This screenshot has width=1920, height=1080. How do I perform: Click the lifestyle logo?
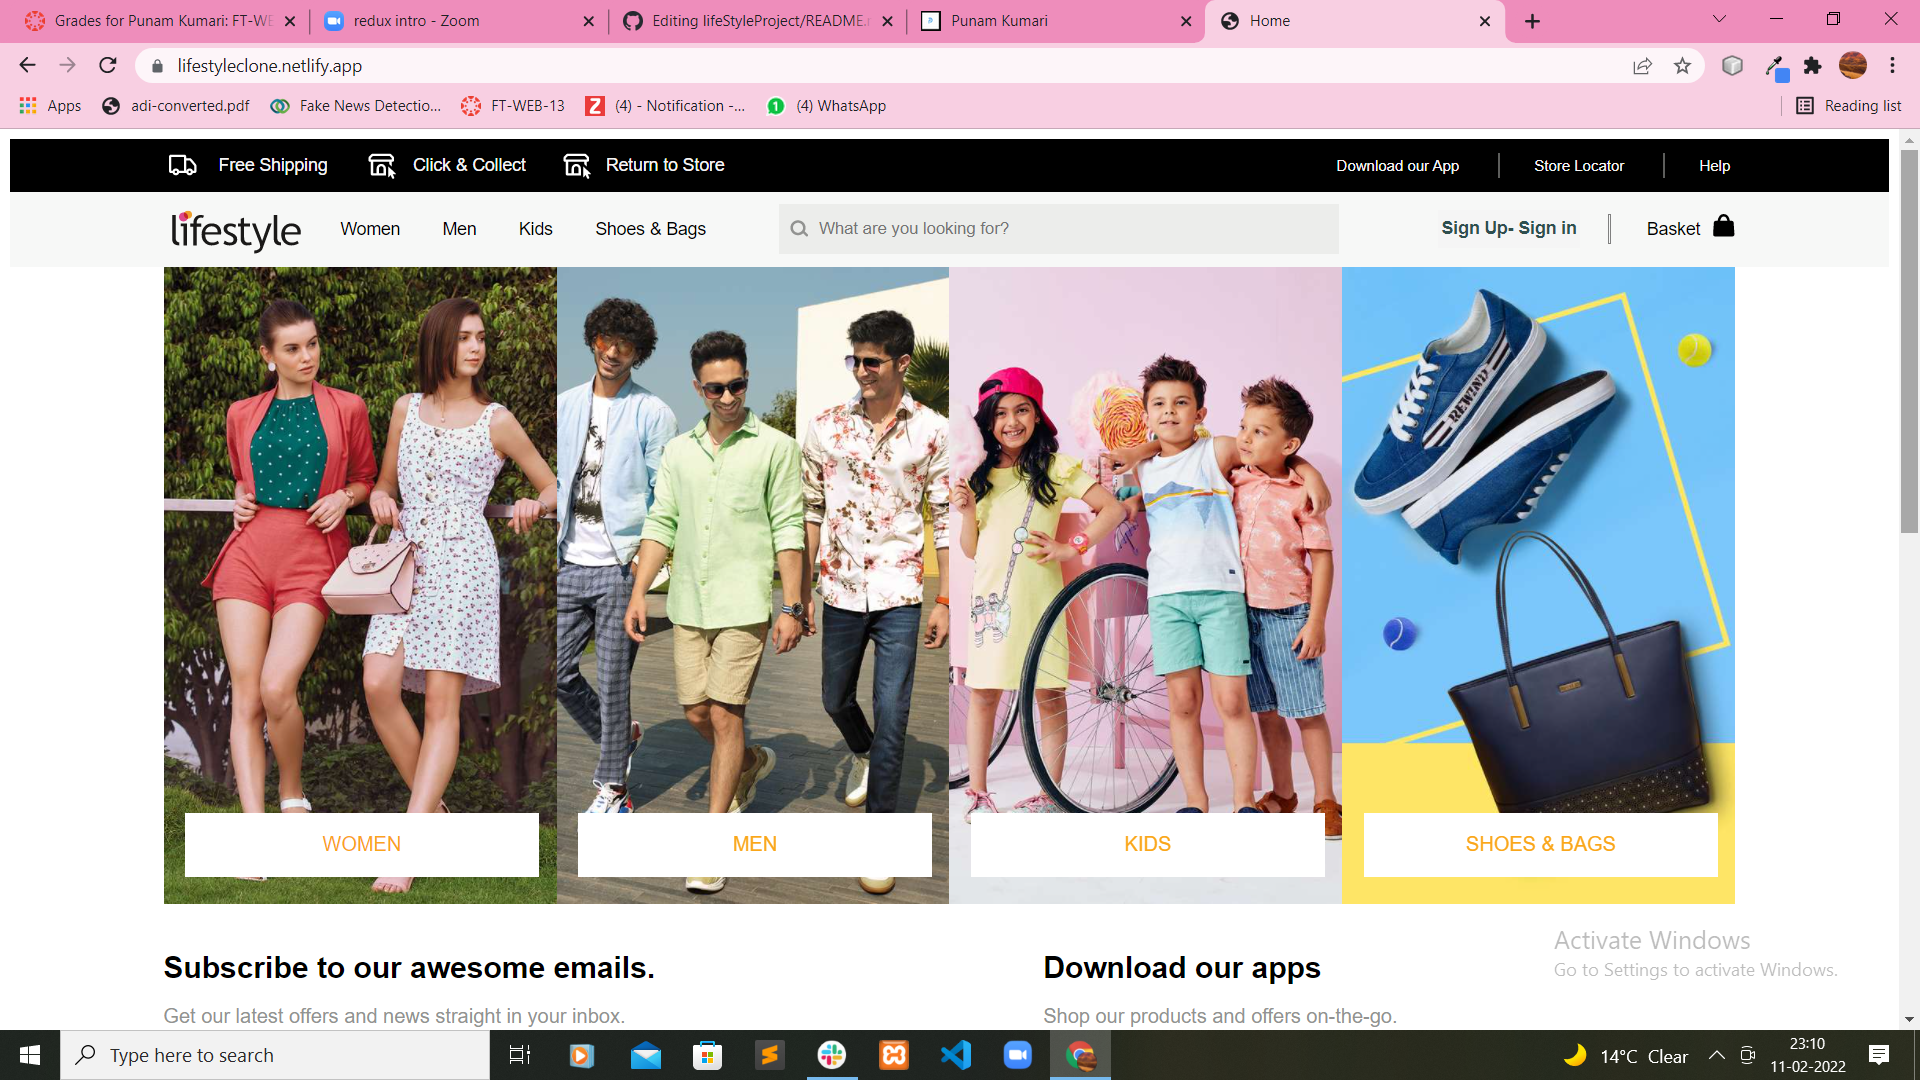point(236,229)
